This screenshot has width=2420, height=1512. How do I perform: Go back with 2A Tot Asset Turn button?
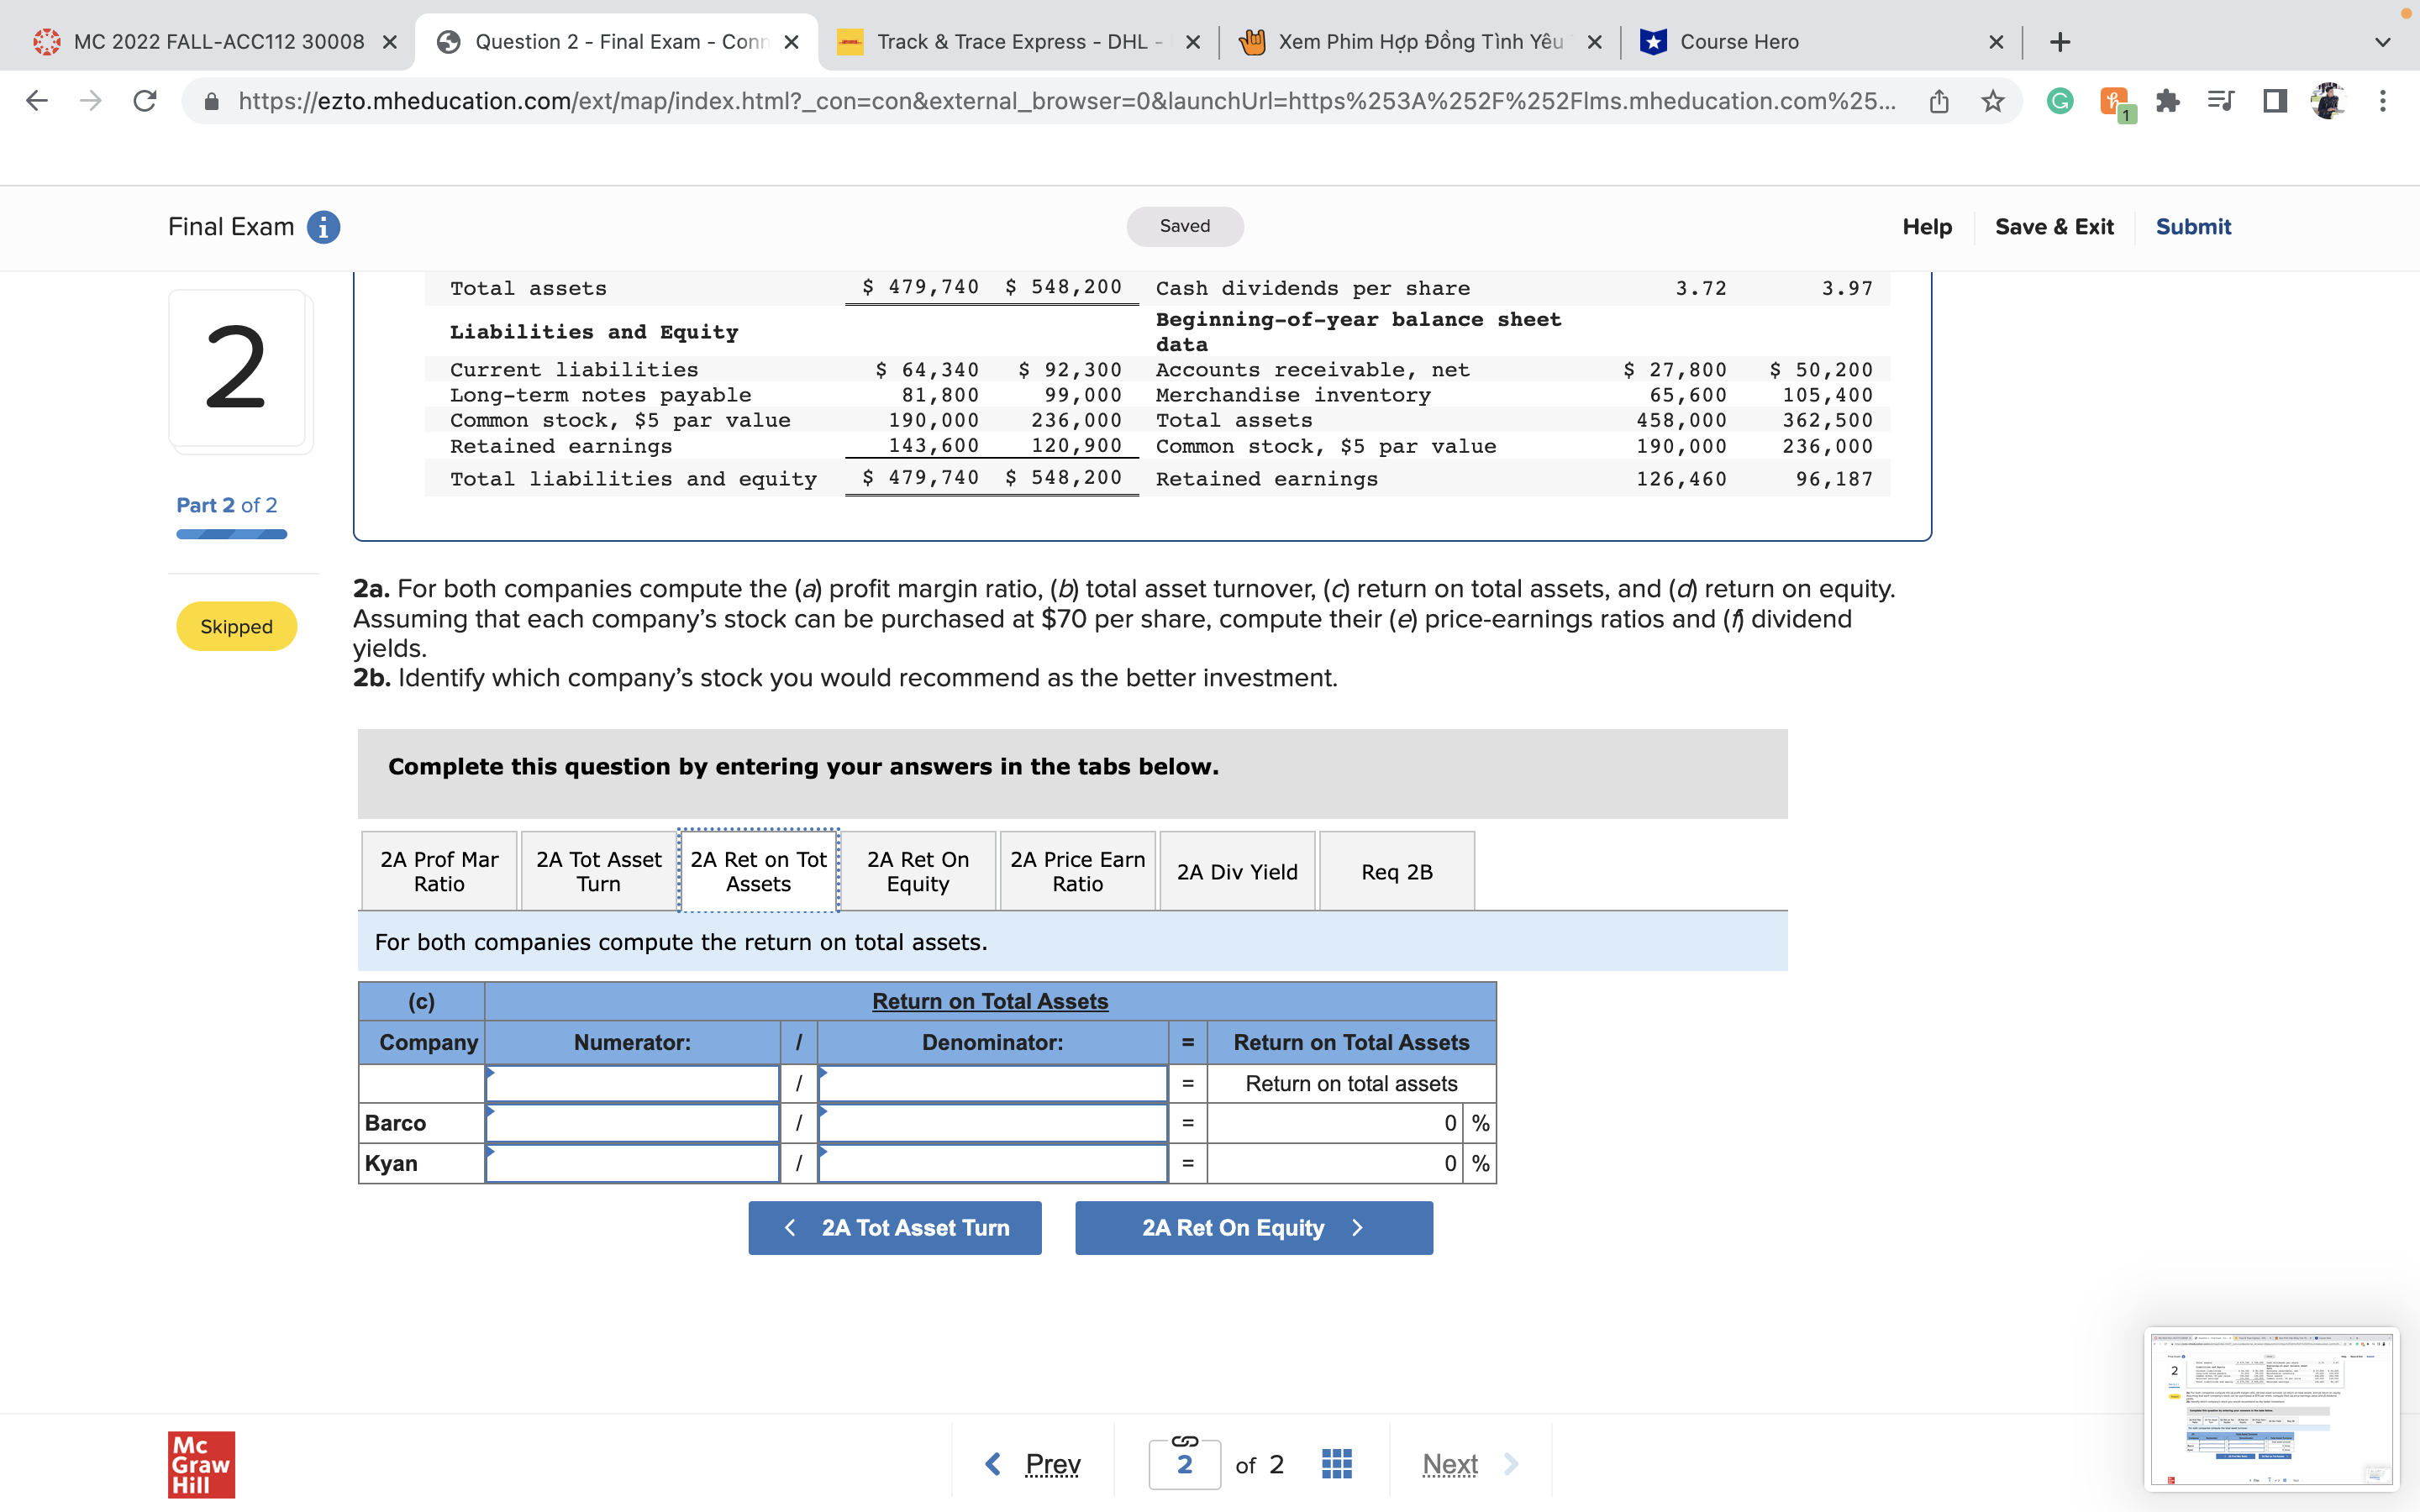click(x=895, y=1228)
